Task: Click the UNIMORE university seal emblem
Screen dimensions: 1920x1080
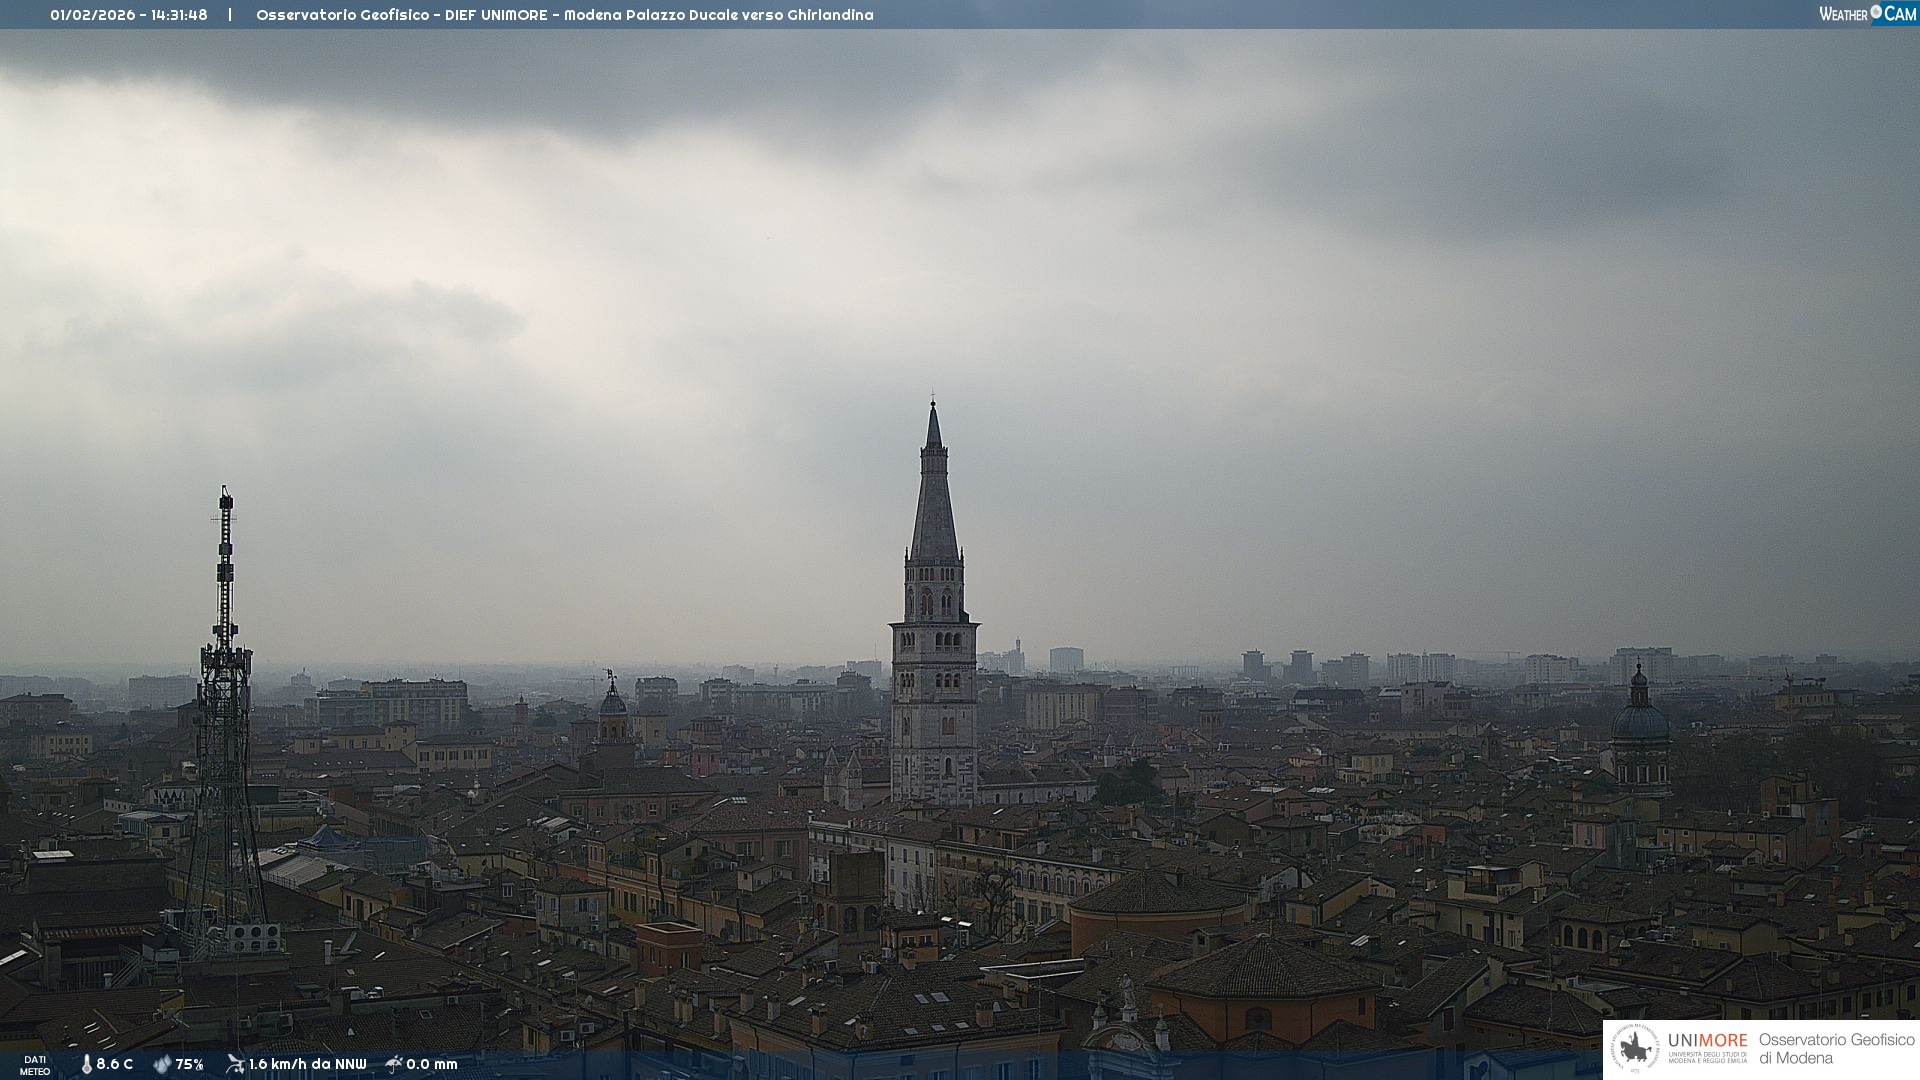Action: 1636,1049
